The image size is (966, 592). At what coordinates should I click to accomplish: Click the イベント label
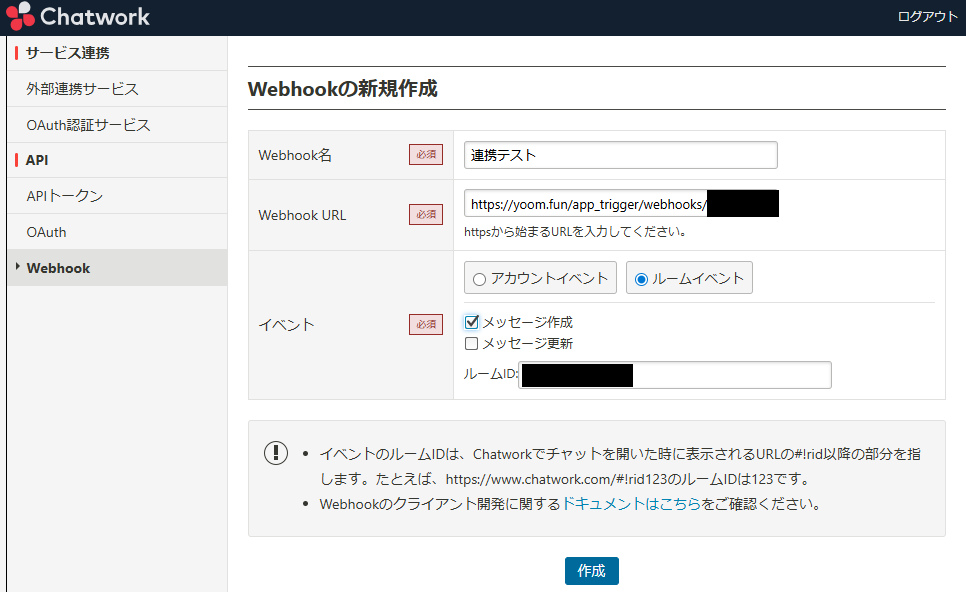pos(286,325)
